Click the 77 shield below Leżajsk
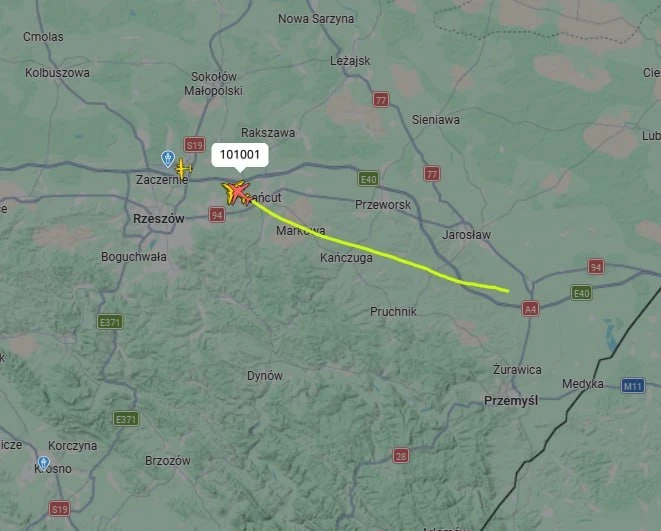661x531 pixels. coord(381,100)
